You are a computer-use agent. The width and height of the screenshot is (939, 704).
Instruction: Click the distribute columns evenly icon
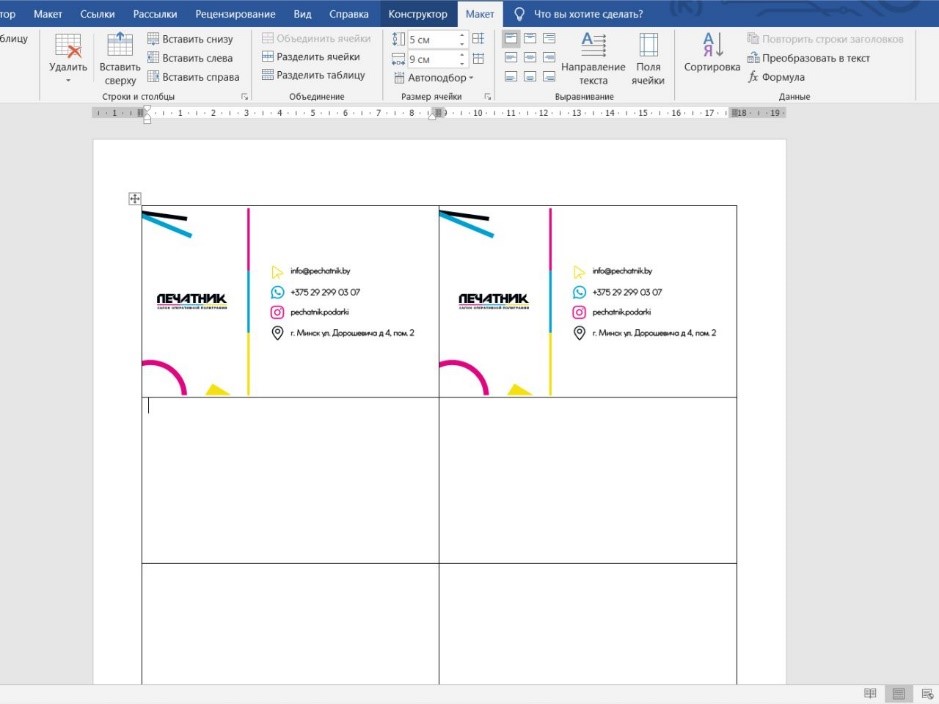pos(478,59)
